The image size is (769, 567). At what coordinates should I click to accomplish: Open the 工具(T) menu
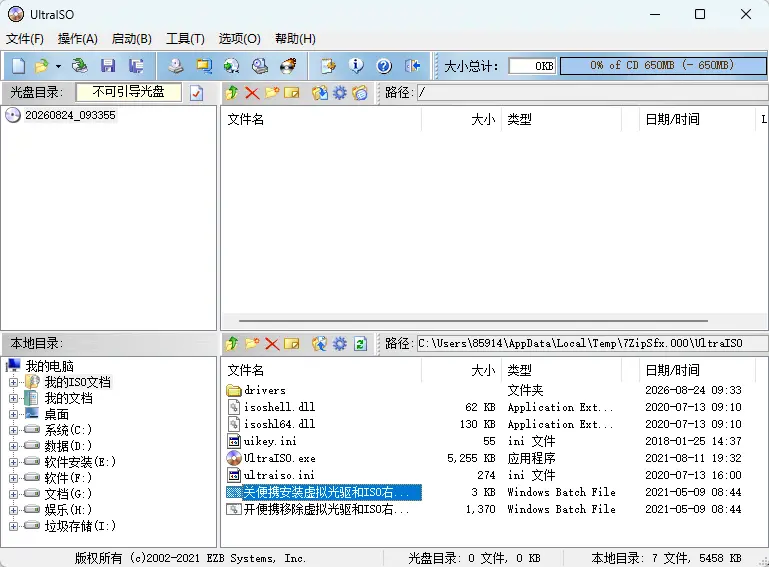(185, 38)
